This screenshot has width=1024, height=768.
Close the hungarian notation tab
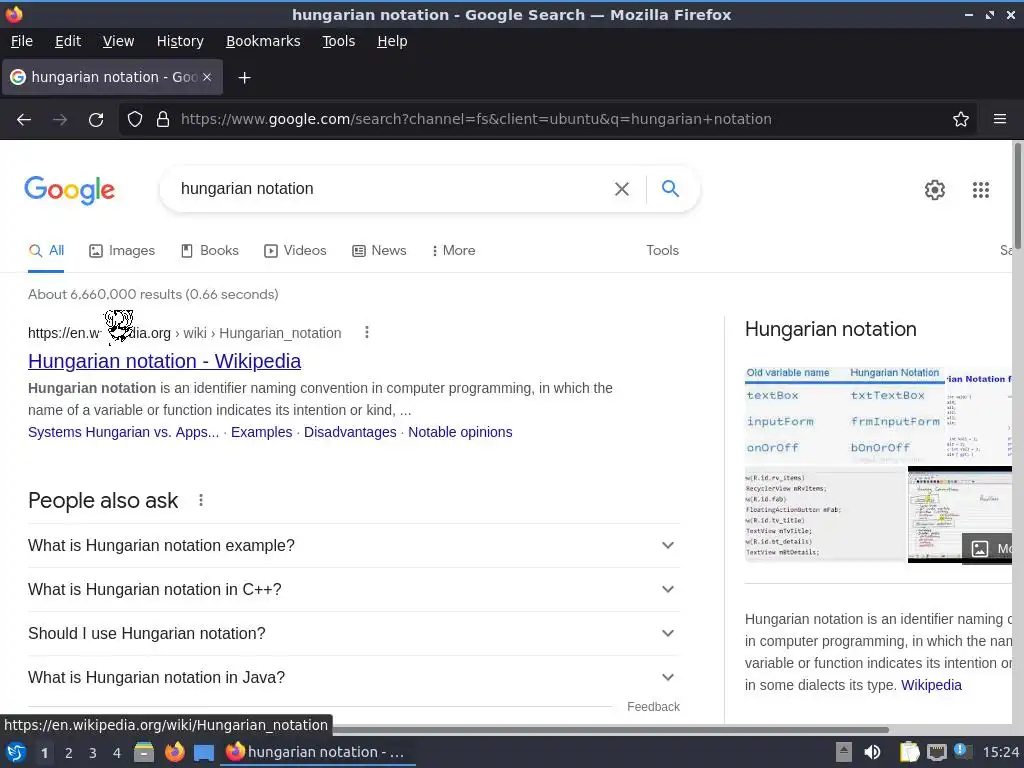coord(206,77)
